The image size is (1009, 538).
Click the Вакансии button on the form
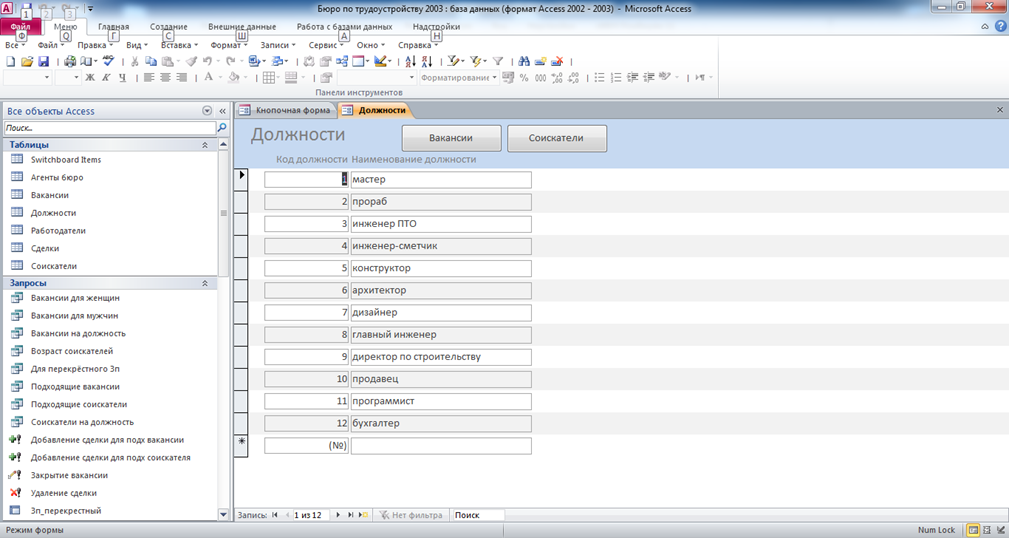[451, 138]
